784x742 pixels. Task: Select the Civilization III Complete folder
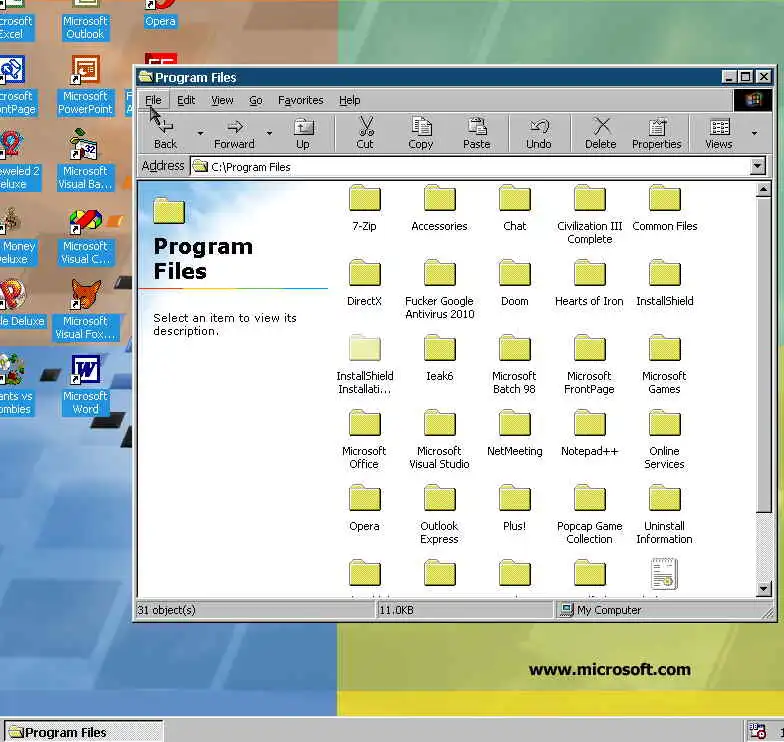pos(590,214)
